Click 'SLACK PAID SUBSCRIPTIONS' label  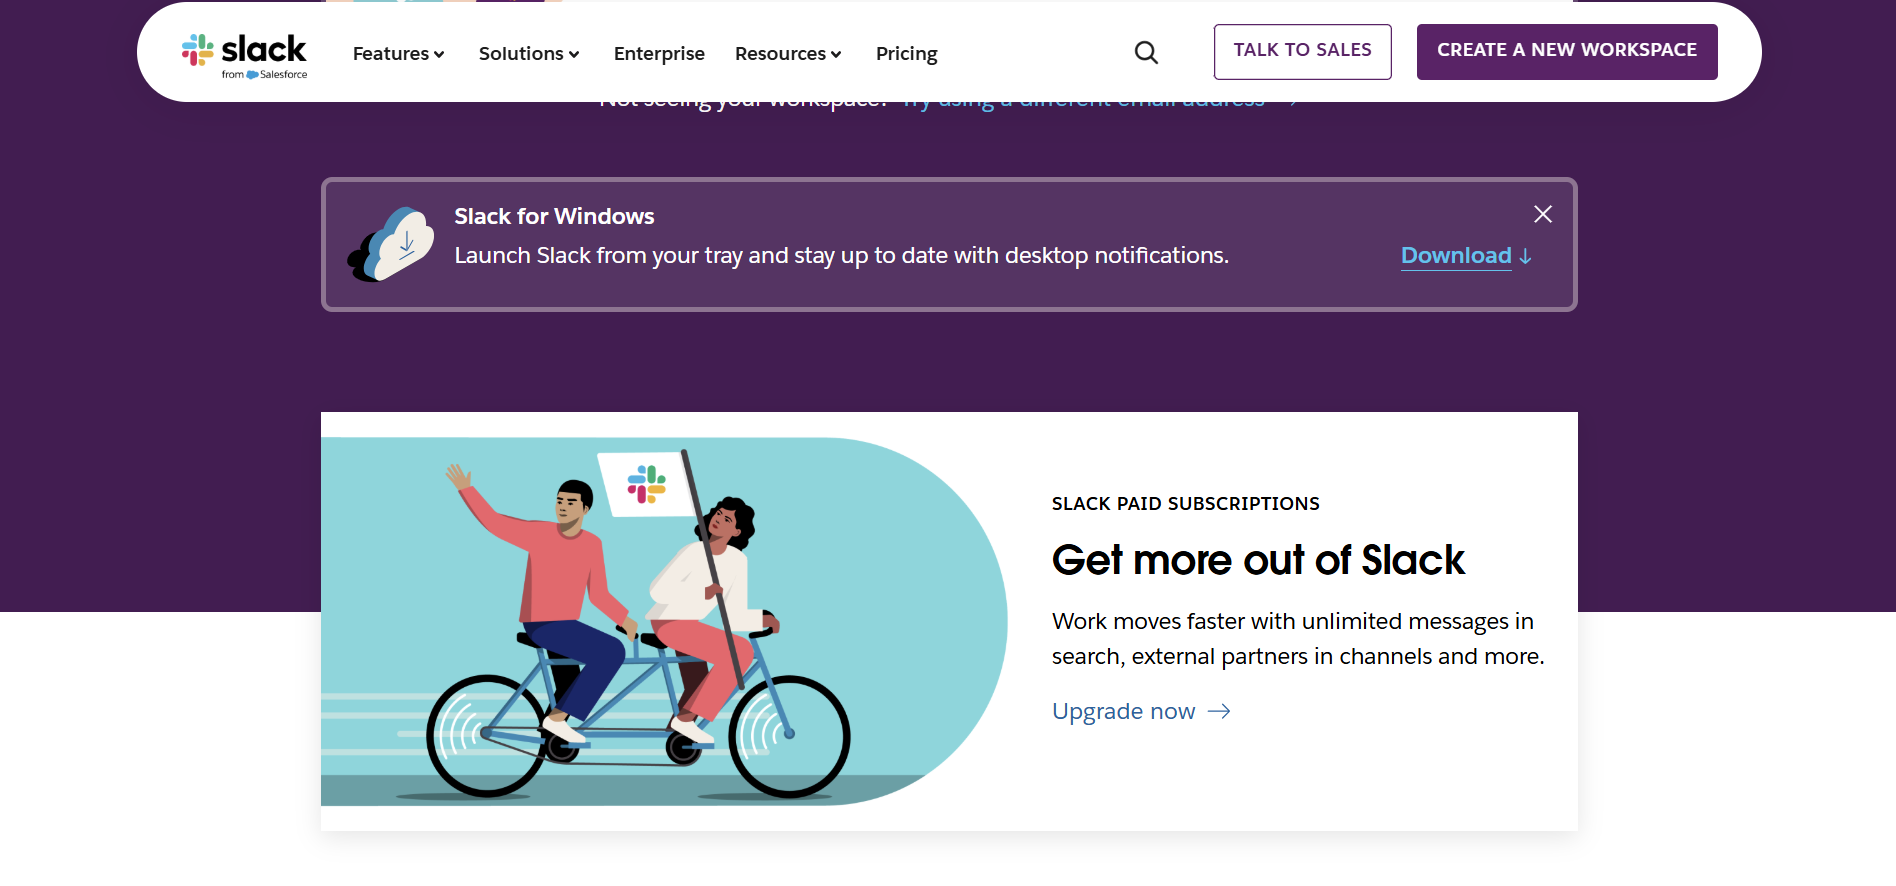[1185, 504]
